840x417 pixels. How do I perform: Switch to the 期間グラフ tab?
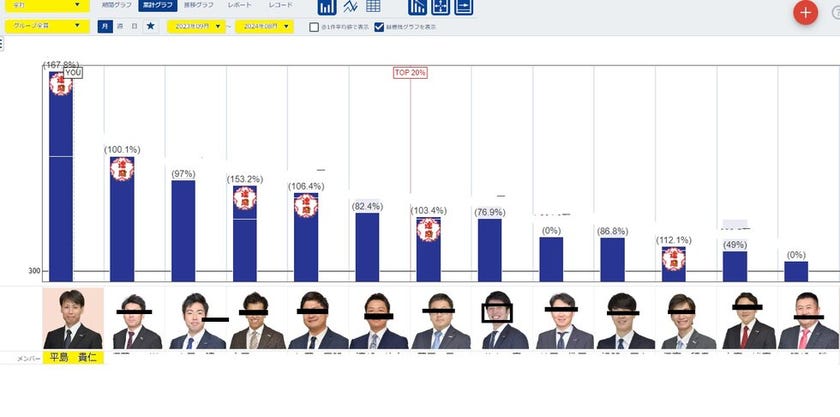115,6
